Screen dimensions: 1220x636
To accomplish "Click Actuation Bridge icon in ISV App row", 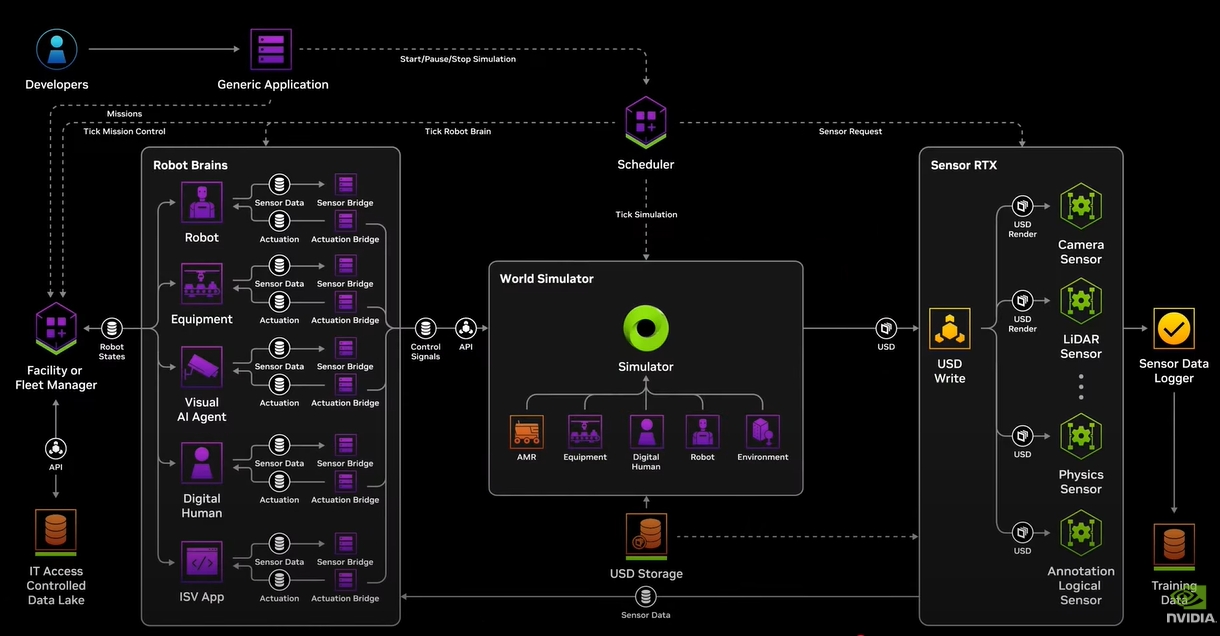I will coord(345,580).
